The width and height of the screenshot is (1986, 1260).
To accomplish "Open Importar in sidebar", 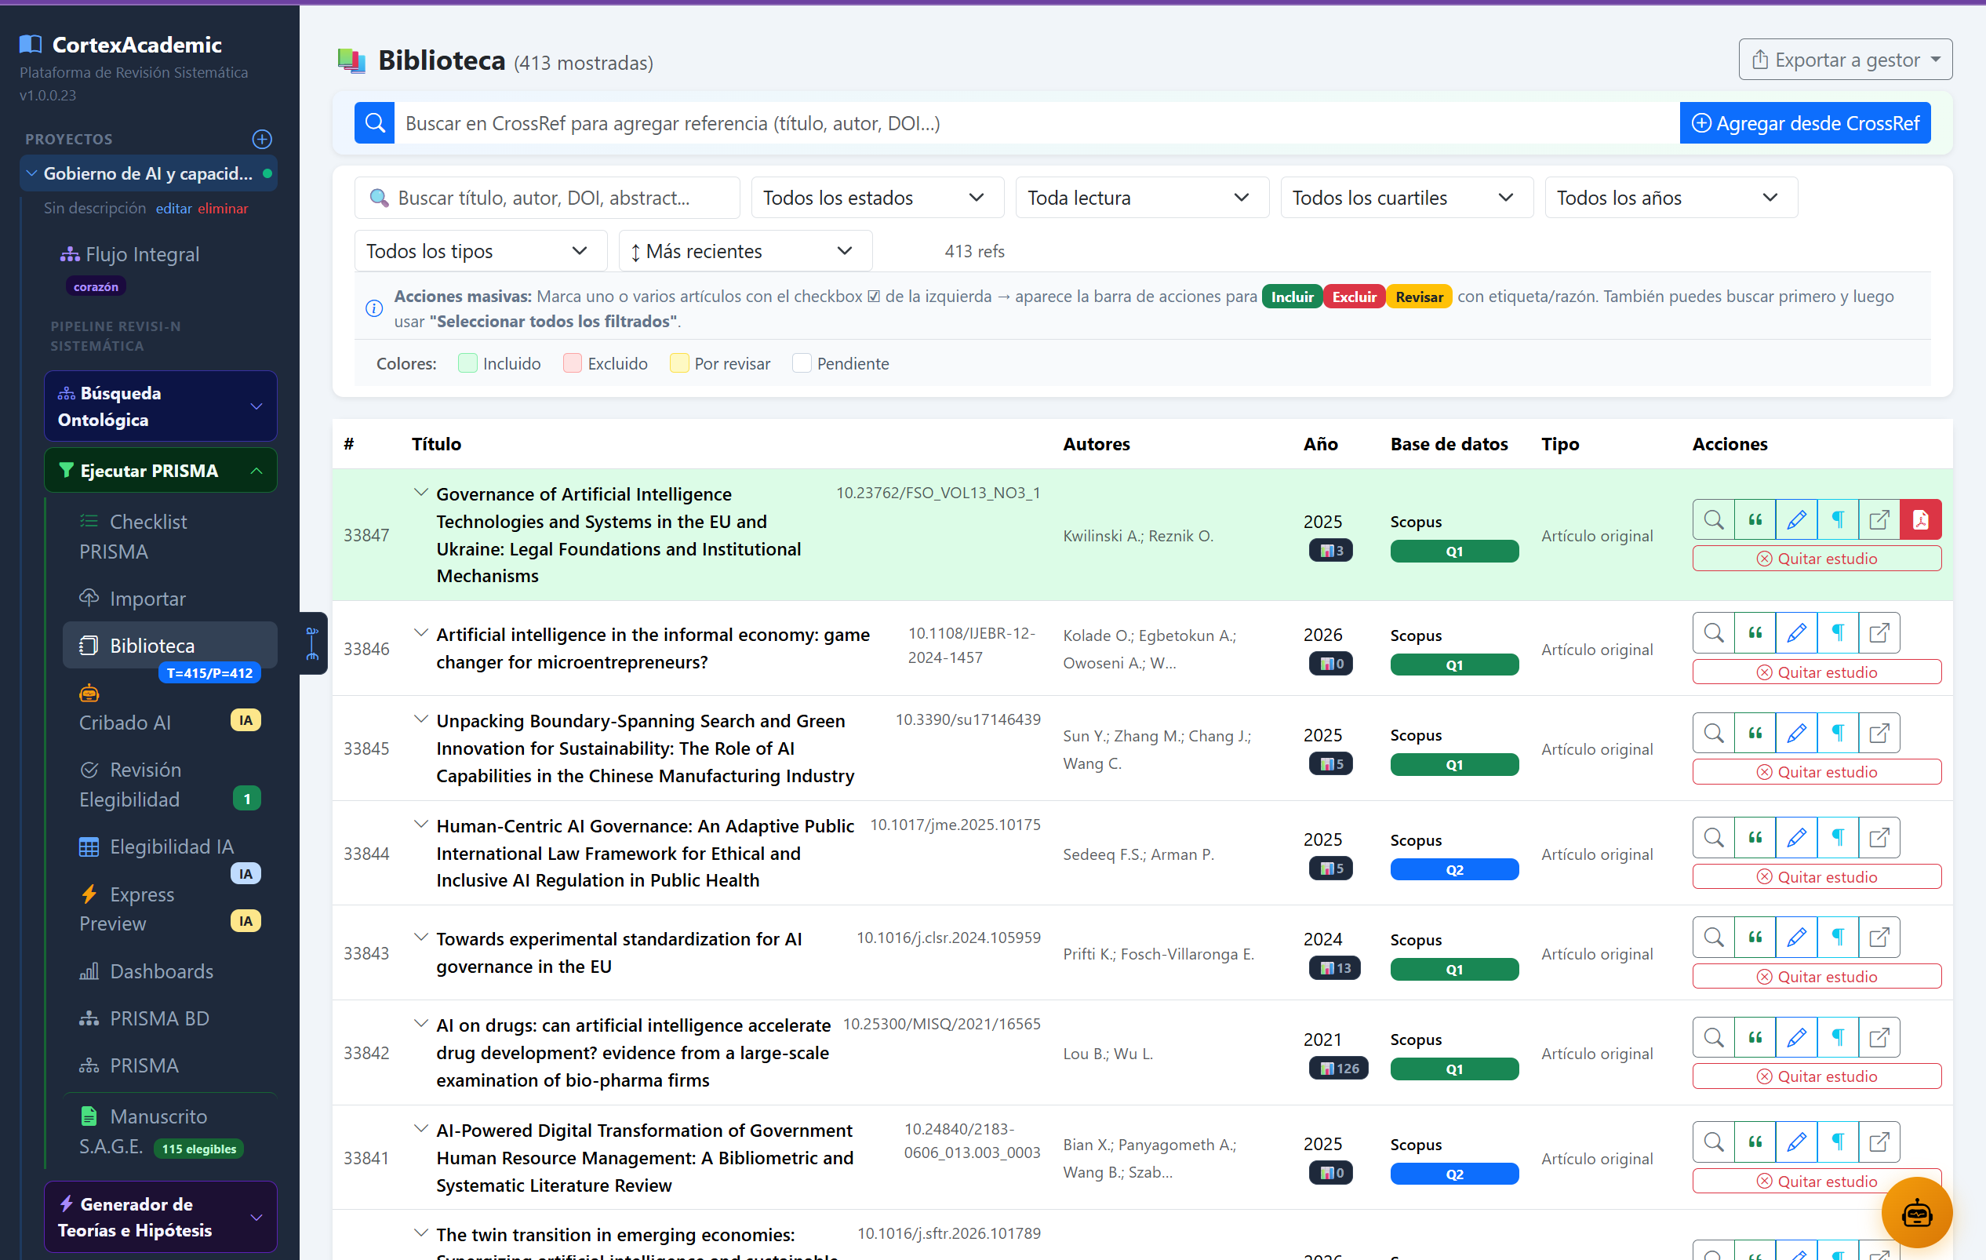I will coord(169,598).
